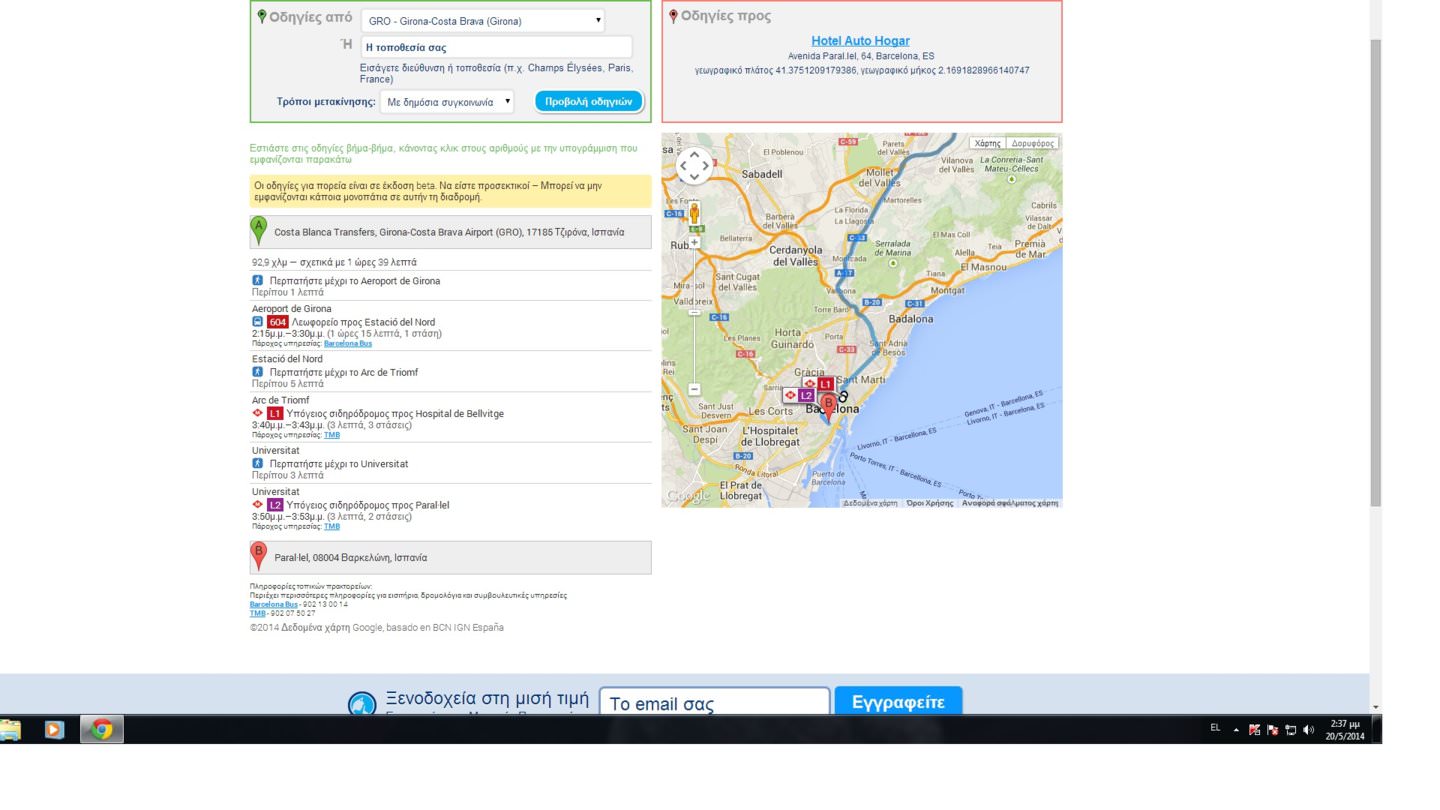Screen dimensions: 1440x810
Task: Click the red B destination marker on map
Action: [x=828, y=405]
